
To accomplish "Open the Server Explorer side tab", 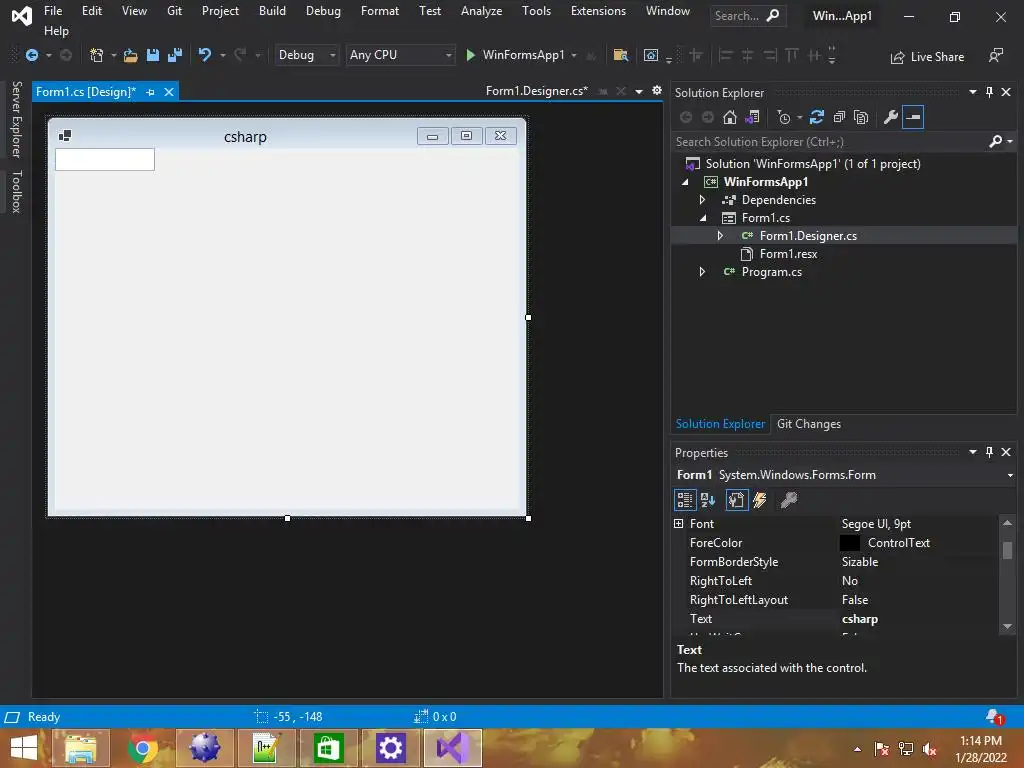I will click(x=17, y=120).
